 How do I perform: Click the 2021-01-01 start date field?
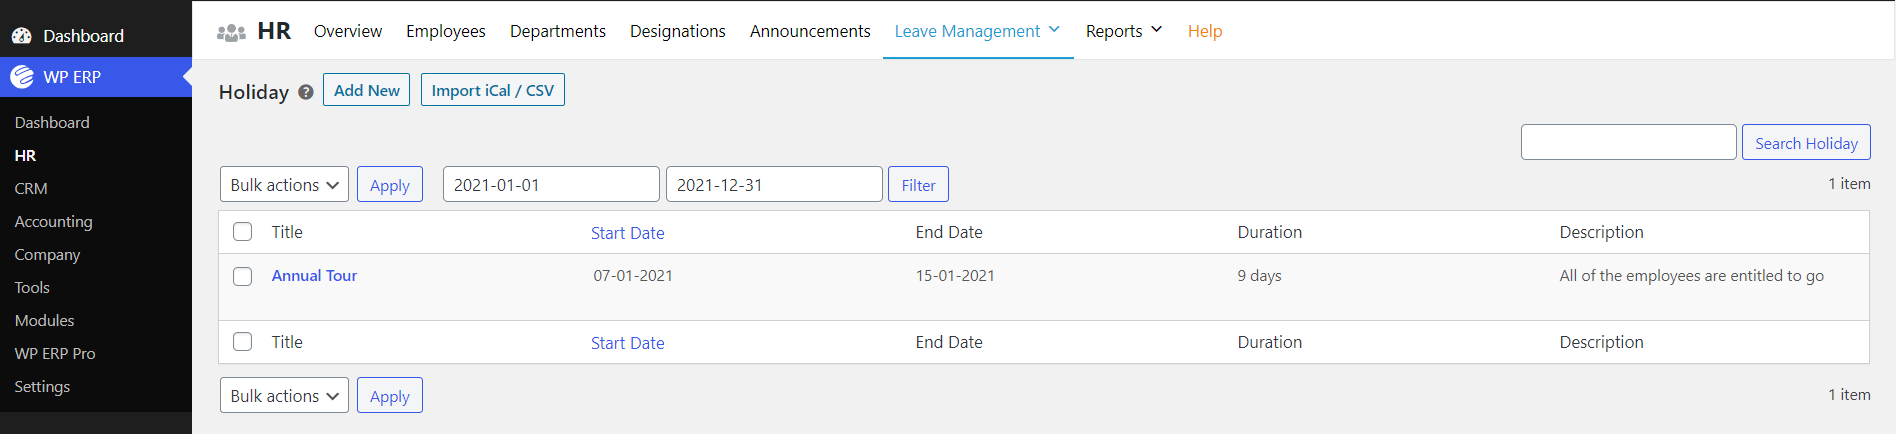point(551,185)
